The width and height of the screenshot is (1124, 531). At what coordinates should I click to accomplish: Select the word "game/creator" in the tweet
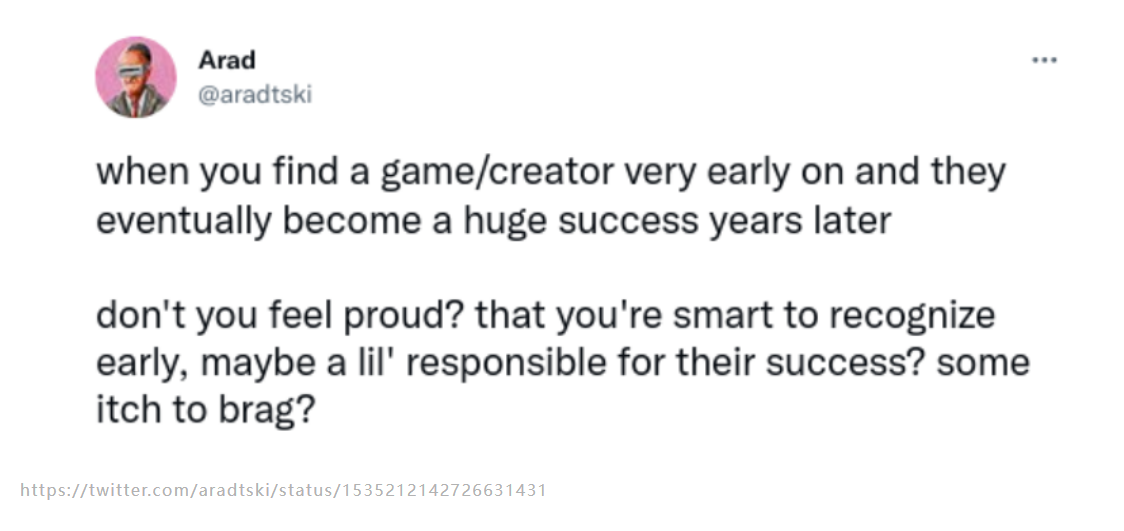(x=497, y=173)
